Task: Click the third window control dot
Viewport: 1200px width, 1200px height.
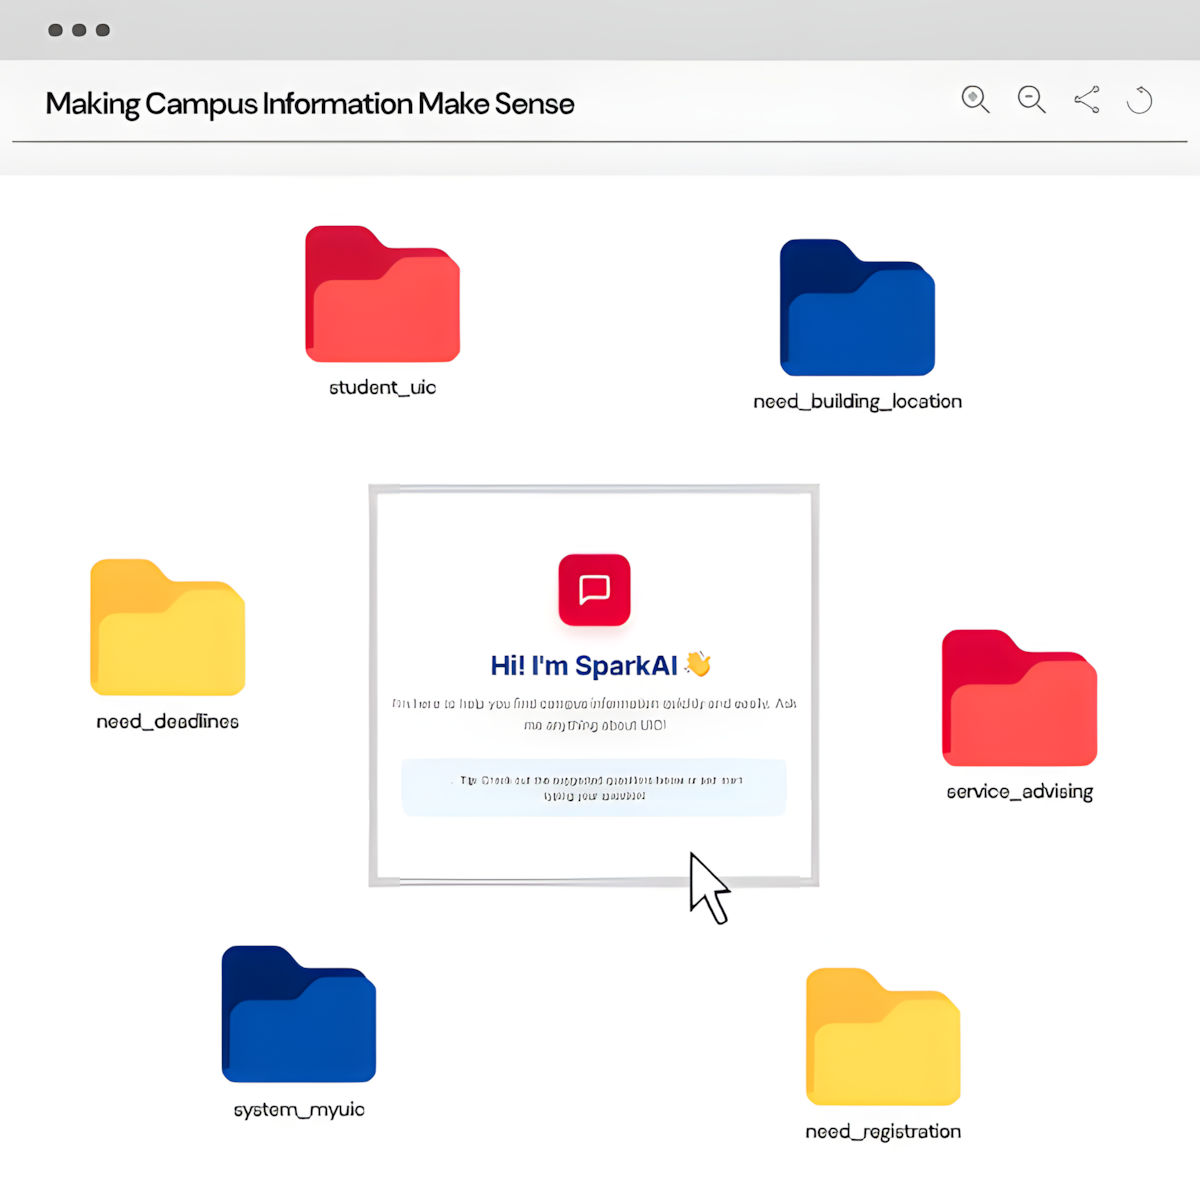Action: pos(102,30)
